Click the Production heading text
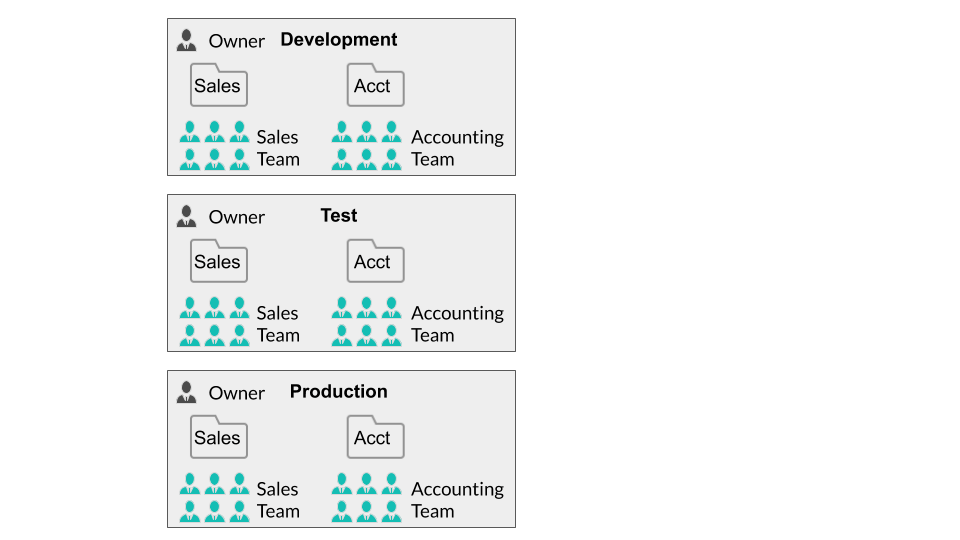The height and width of the screenshot is (540, 960). click(x=338, y=392)
